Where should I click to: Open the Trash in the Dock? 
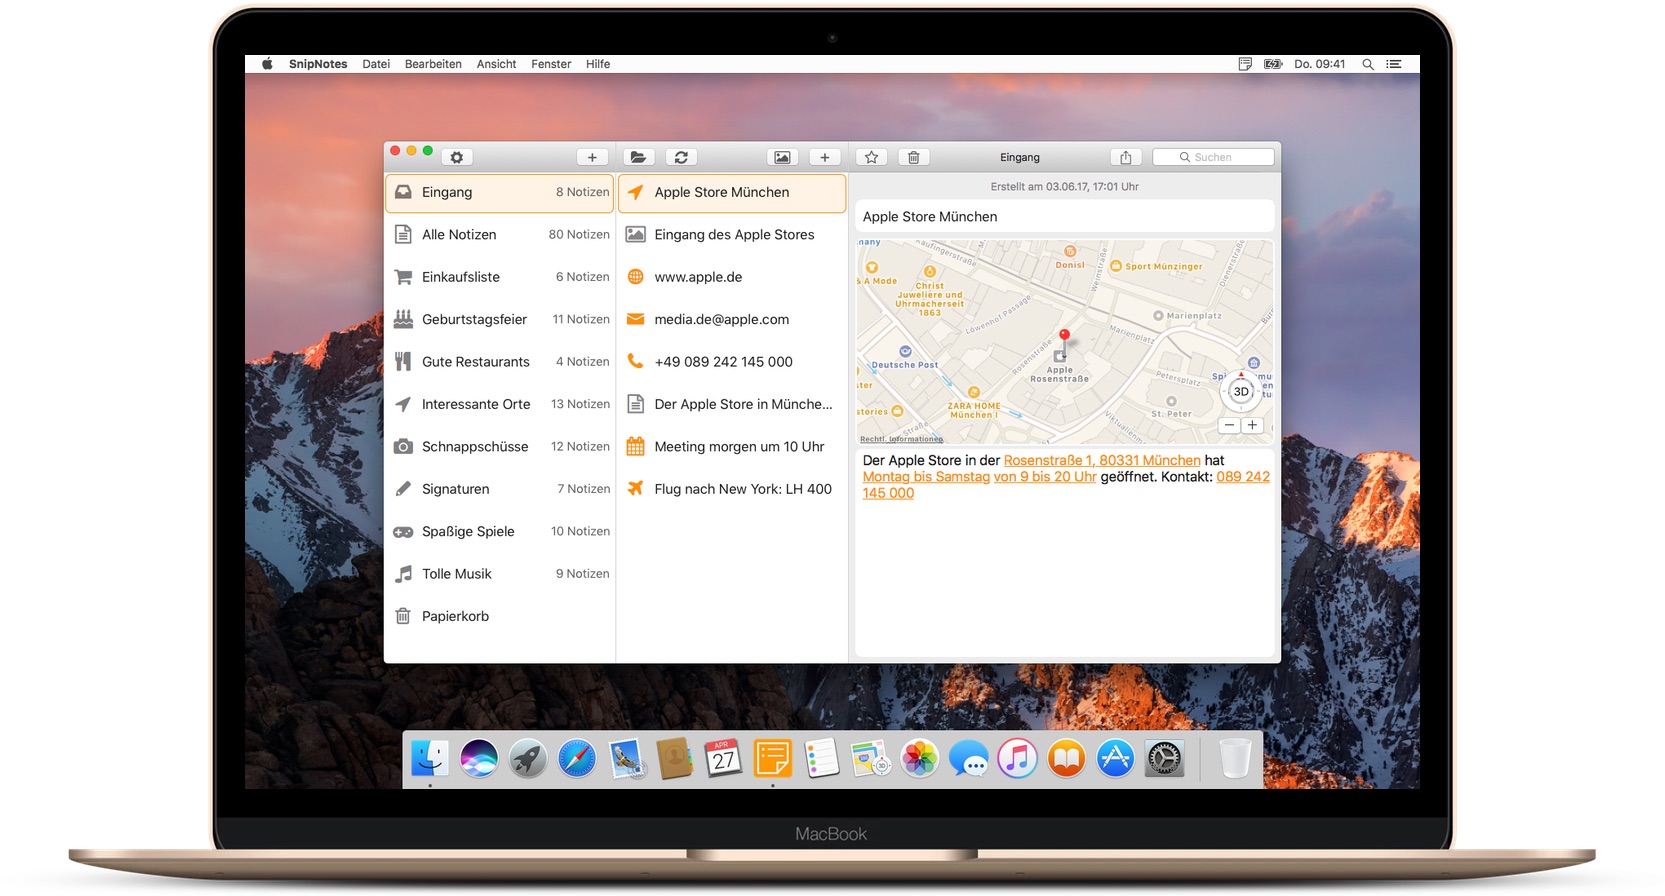1235,759
